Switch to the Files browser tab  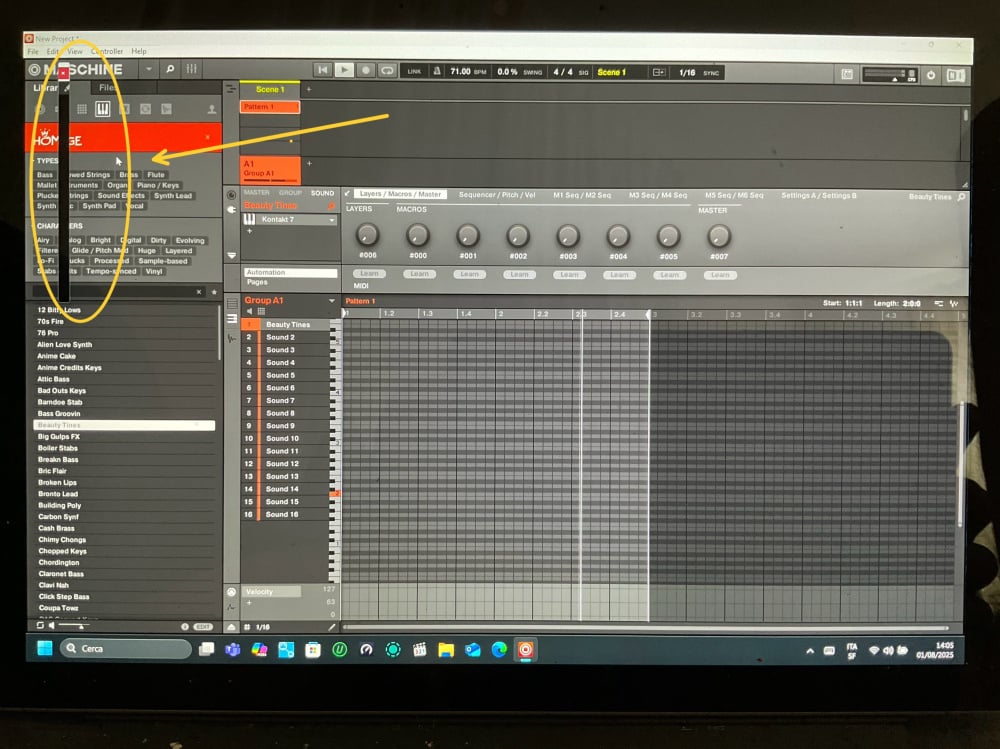107,87
